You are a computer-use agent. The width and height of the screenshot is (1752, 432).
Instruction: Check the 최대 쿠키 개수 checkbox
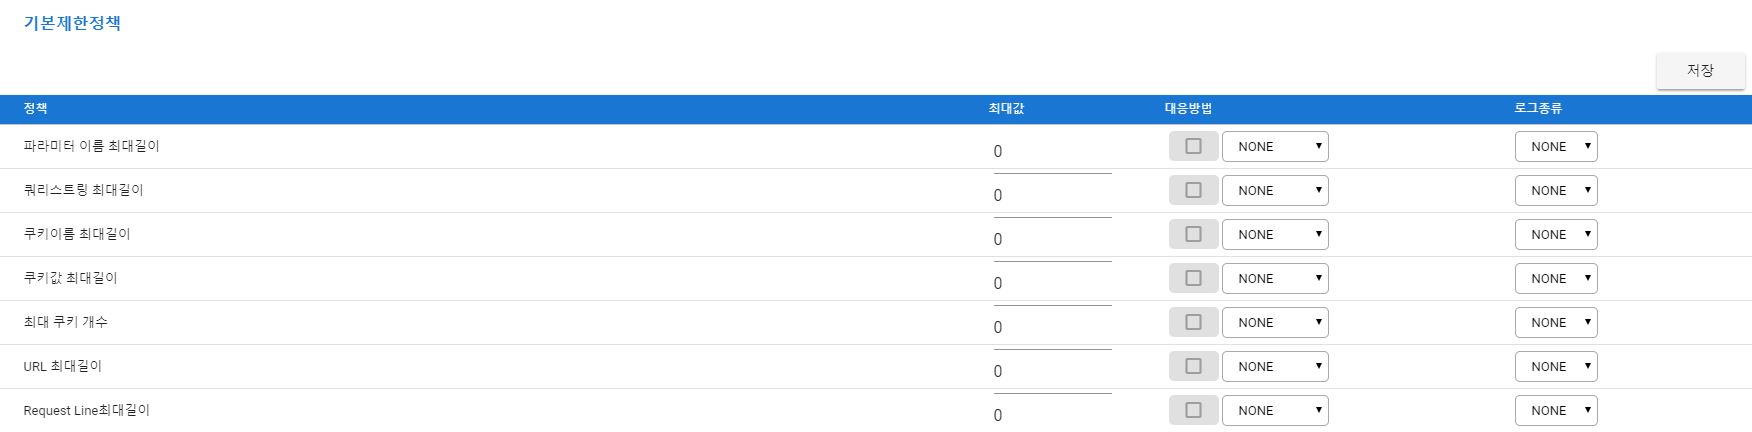point(1193,322)
